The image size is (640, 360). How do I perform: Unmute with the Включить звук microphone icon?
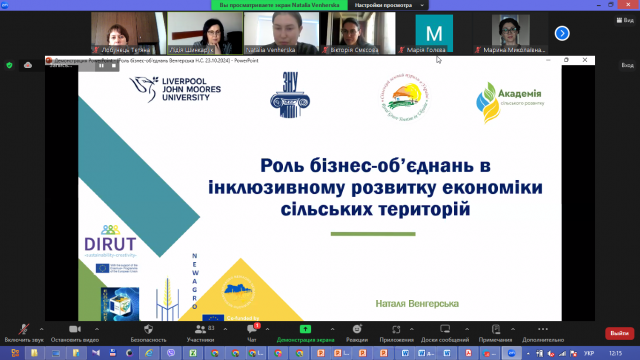point(24,329)
